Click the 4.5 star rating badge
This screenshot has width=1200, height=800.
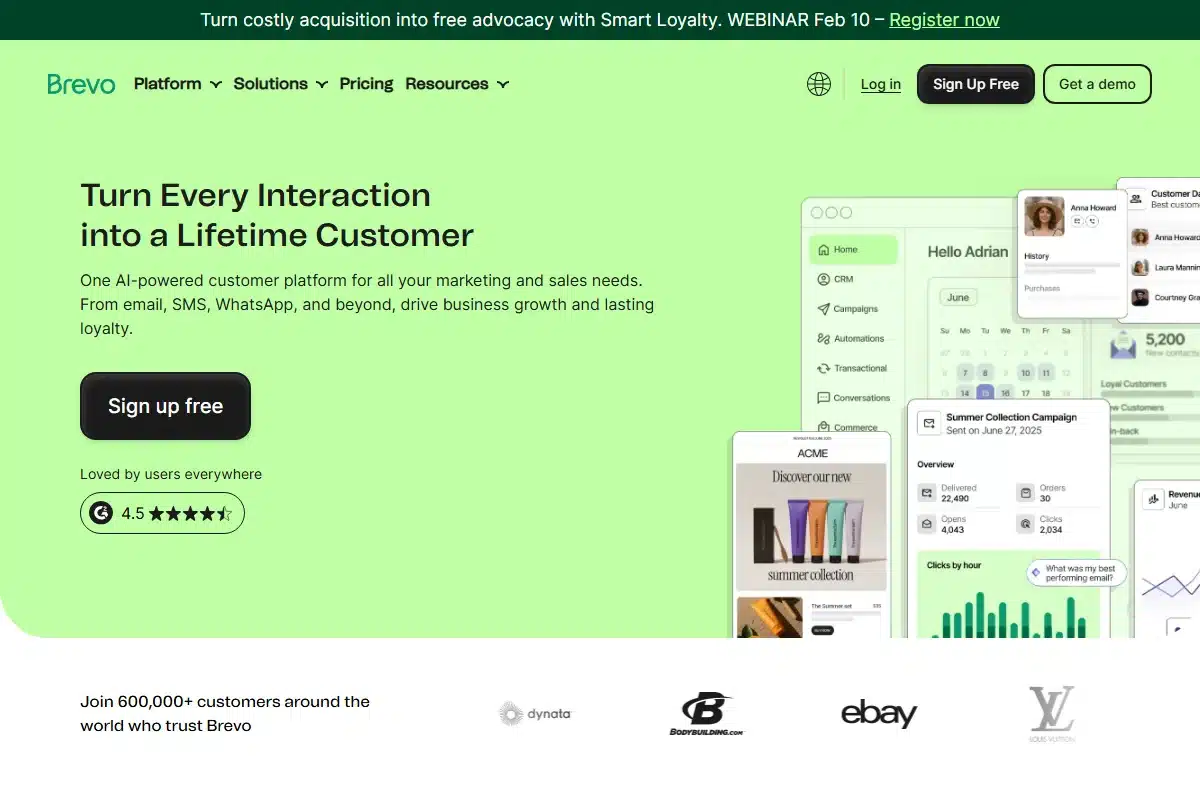click(x=162, y=513)
